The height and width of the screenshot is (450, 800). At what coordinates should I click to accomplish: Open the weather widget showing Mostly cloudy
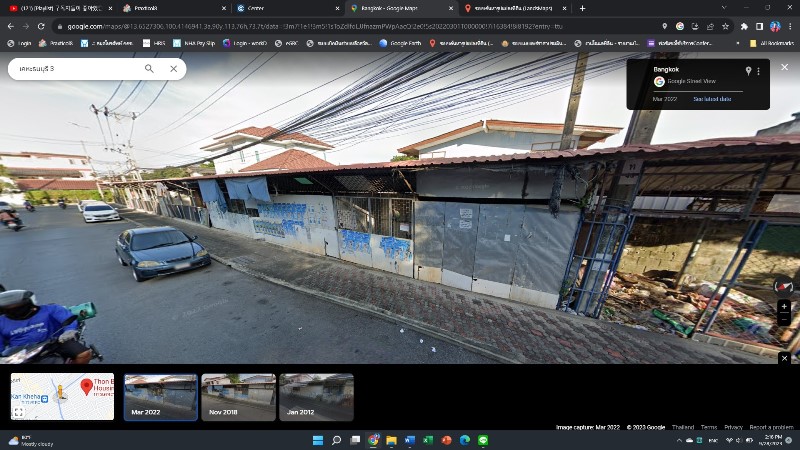click(x=32, y=441)
